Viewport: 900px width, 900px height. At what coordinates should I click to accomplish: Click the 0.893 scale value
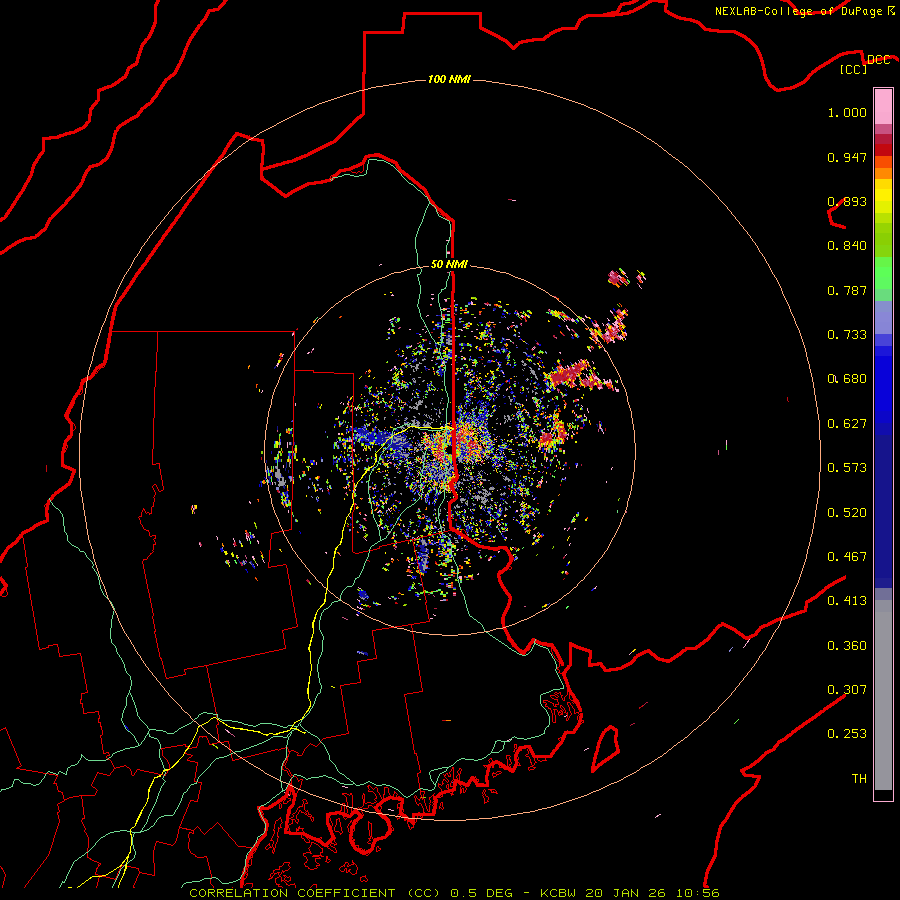[847, 201]
